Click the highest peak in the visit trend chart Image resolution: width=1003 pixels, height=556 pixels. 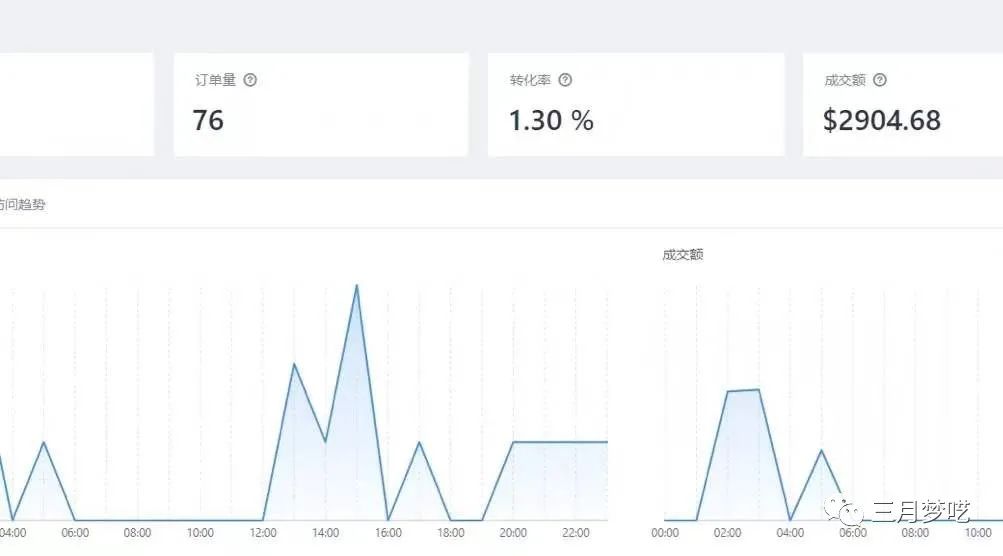click(x=356, y=286)
